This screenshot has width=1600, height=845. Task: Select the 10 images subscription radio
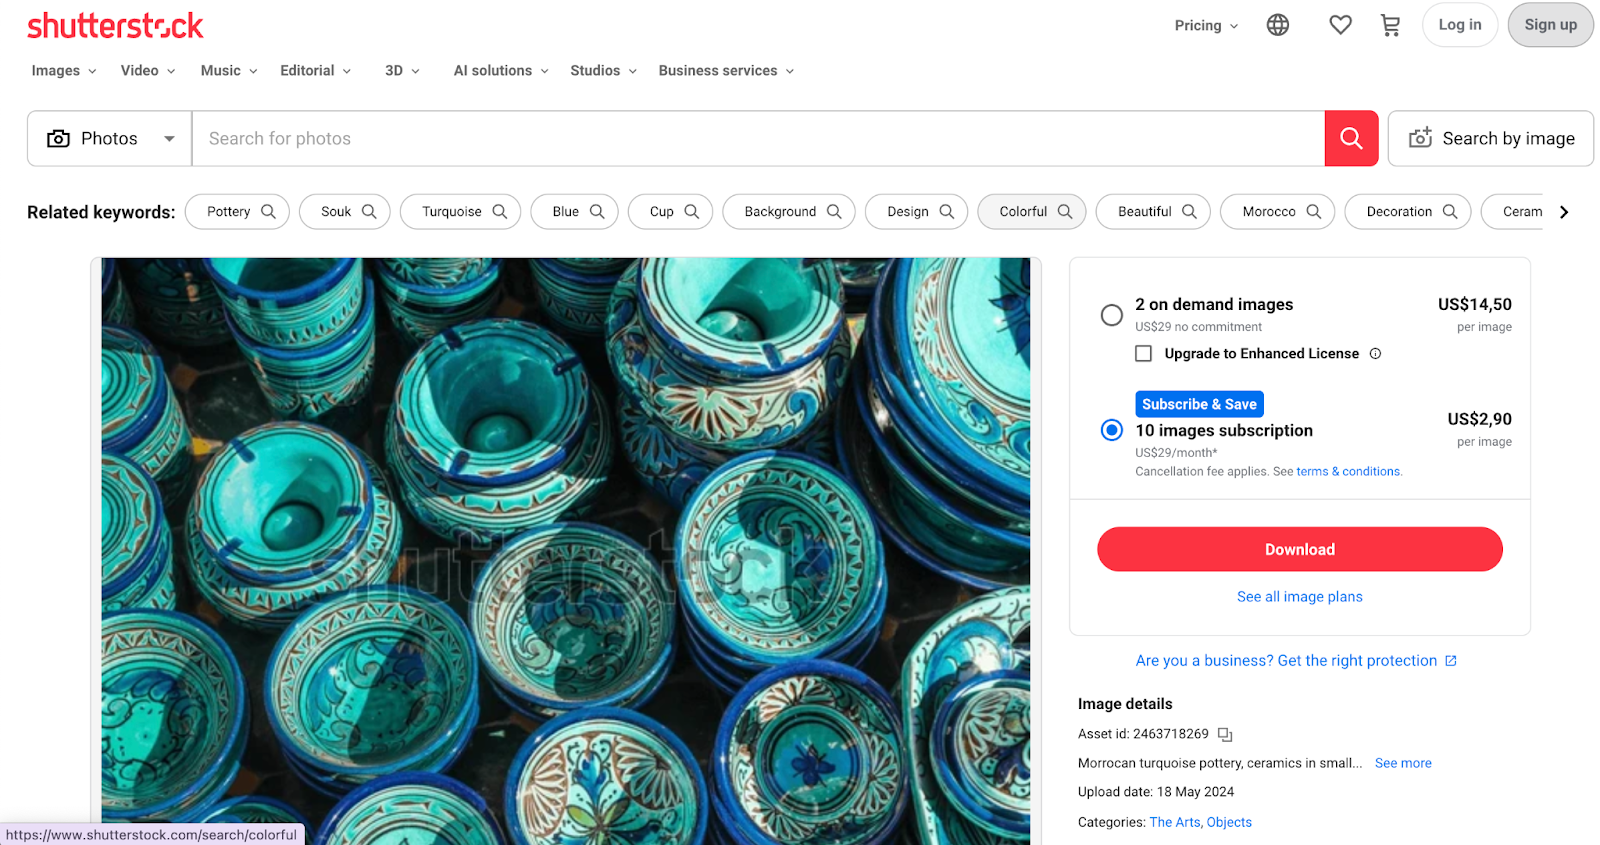click(1112, 430)
